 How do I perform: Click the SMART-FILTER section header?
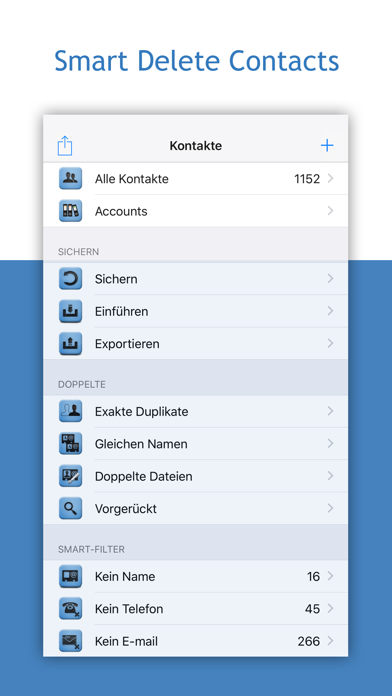coord(91,550)
